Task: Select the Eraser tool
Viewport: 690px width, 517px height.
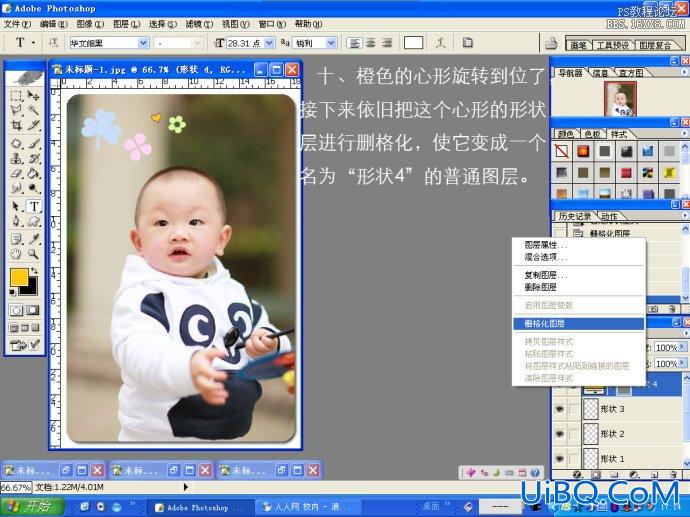Action: (x=16, y=173)
